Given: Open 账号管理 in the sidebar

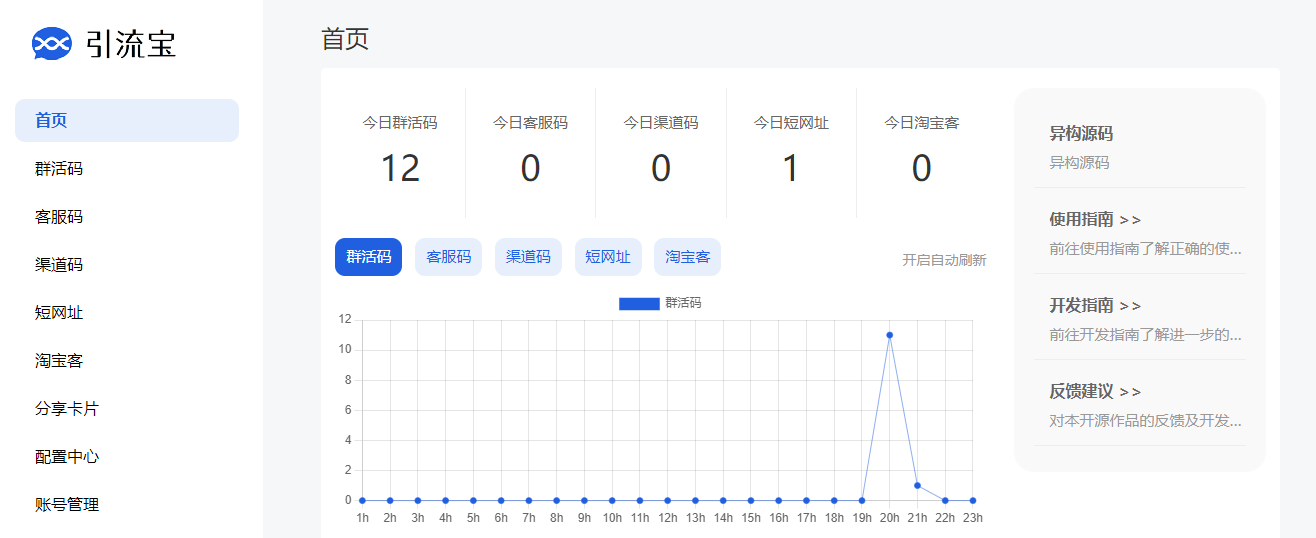Looking at the screenshot, I should [x=67, y=505].
